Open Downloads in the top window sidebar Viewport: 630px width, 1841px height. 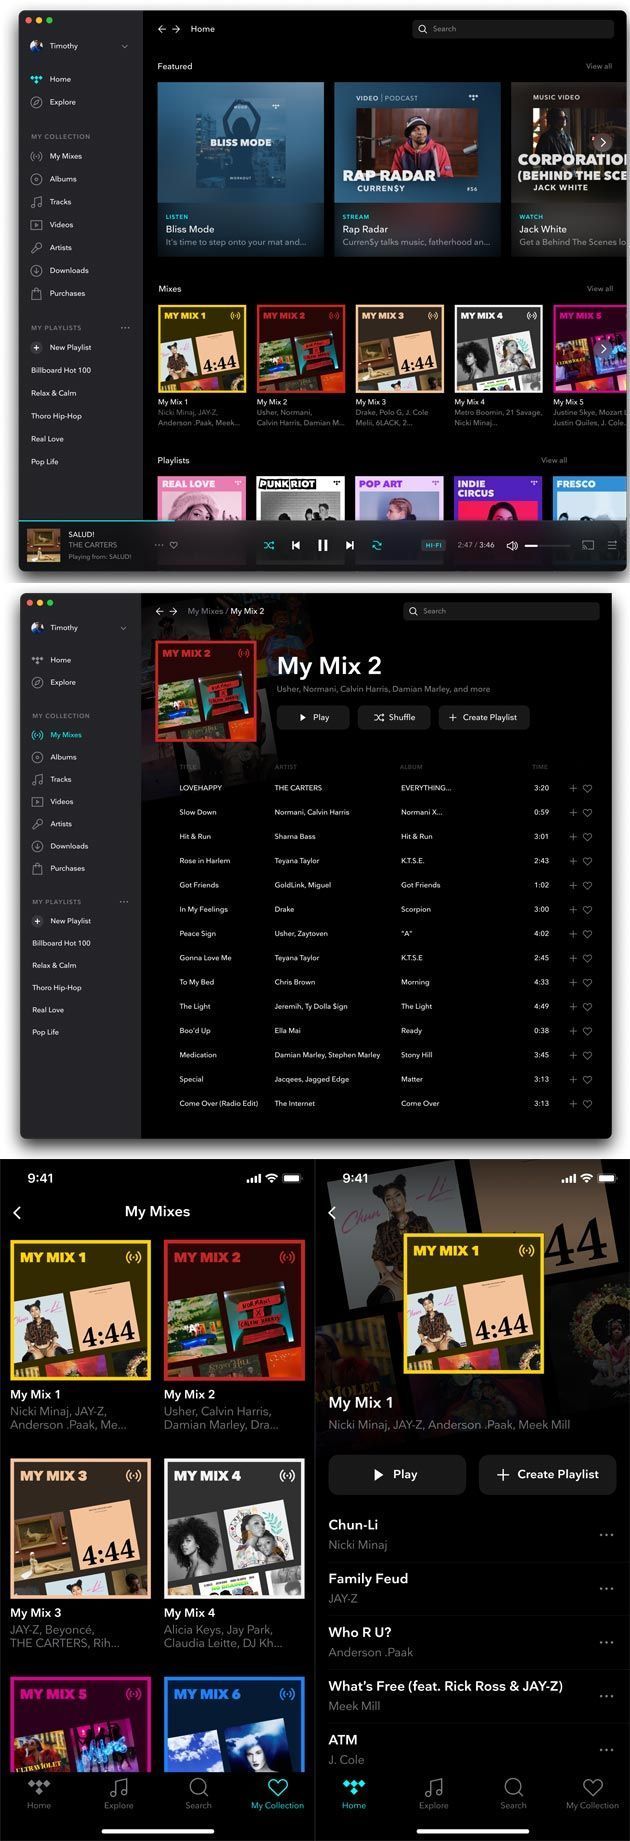pyautogui.click(x=69, y=270)
